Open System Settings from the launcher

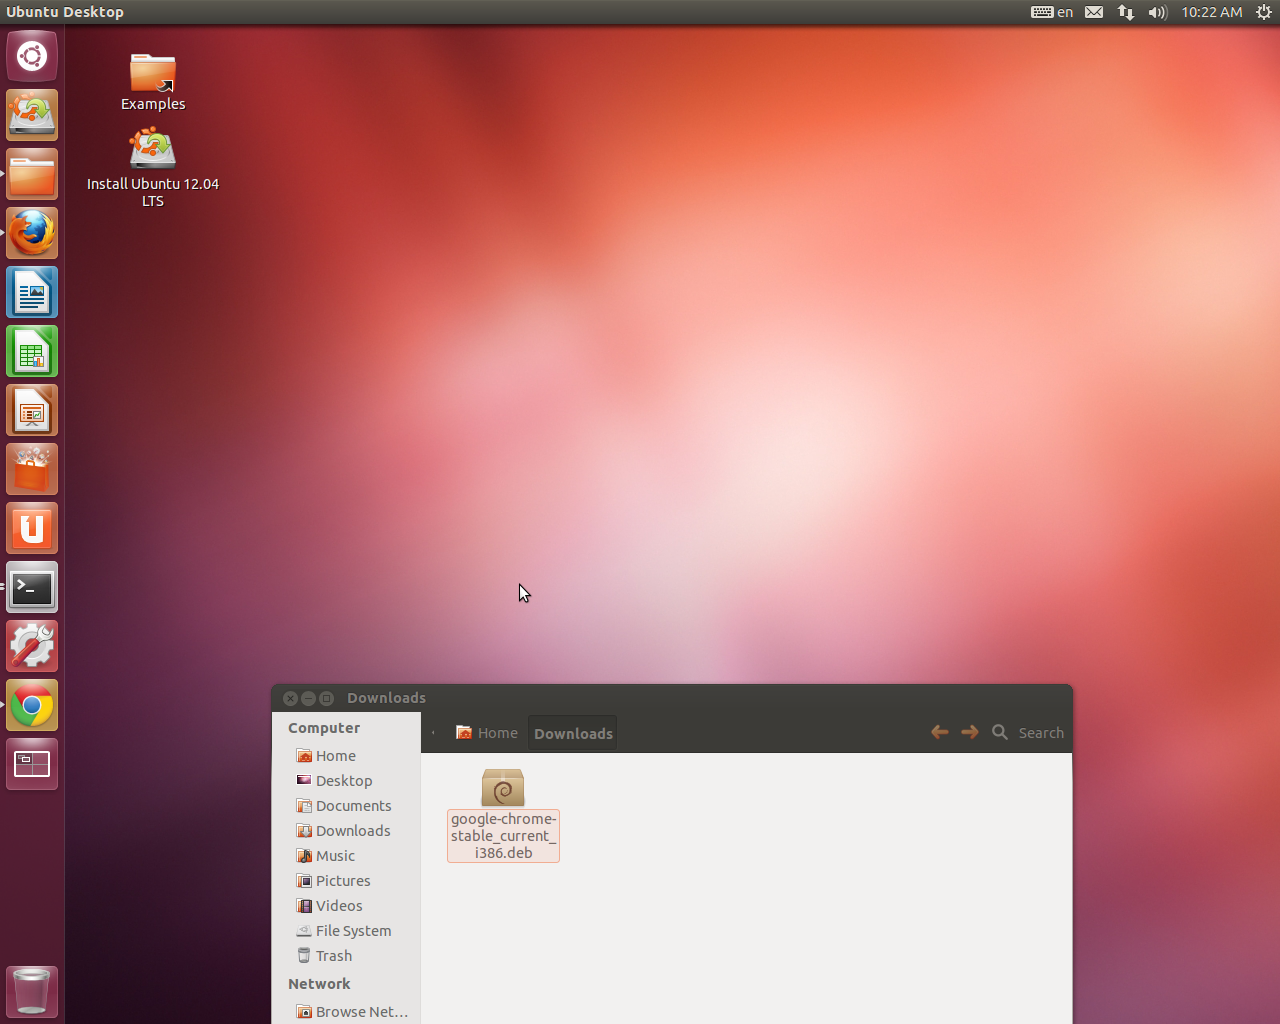click(32, 646)
